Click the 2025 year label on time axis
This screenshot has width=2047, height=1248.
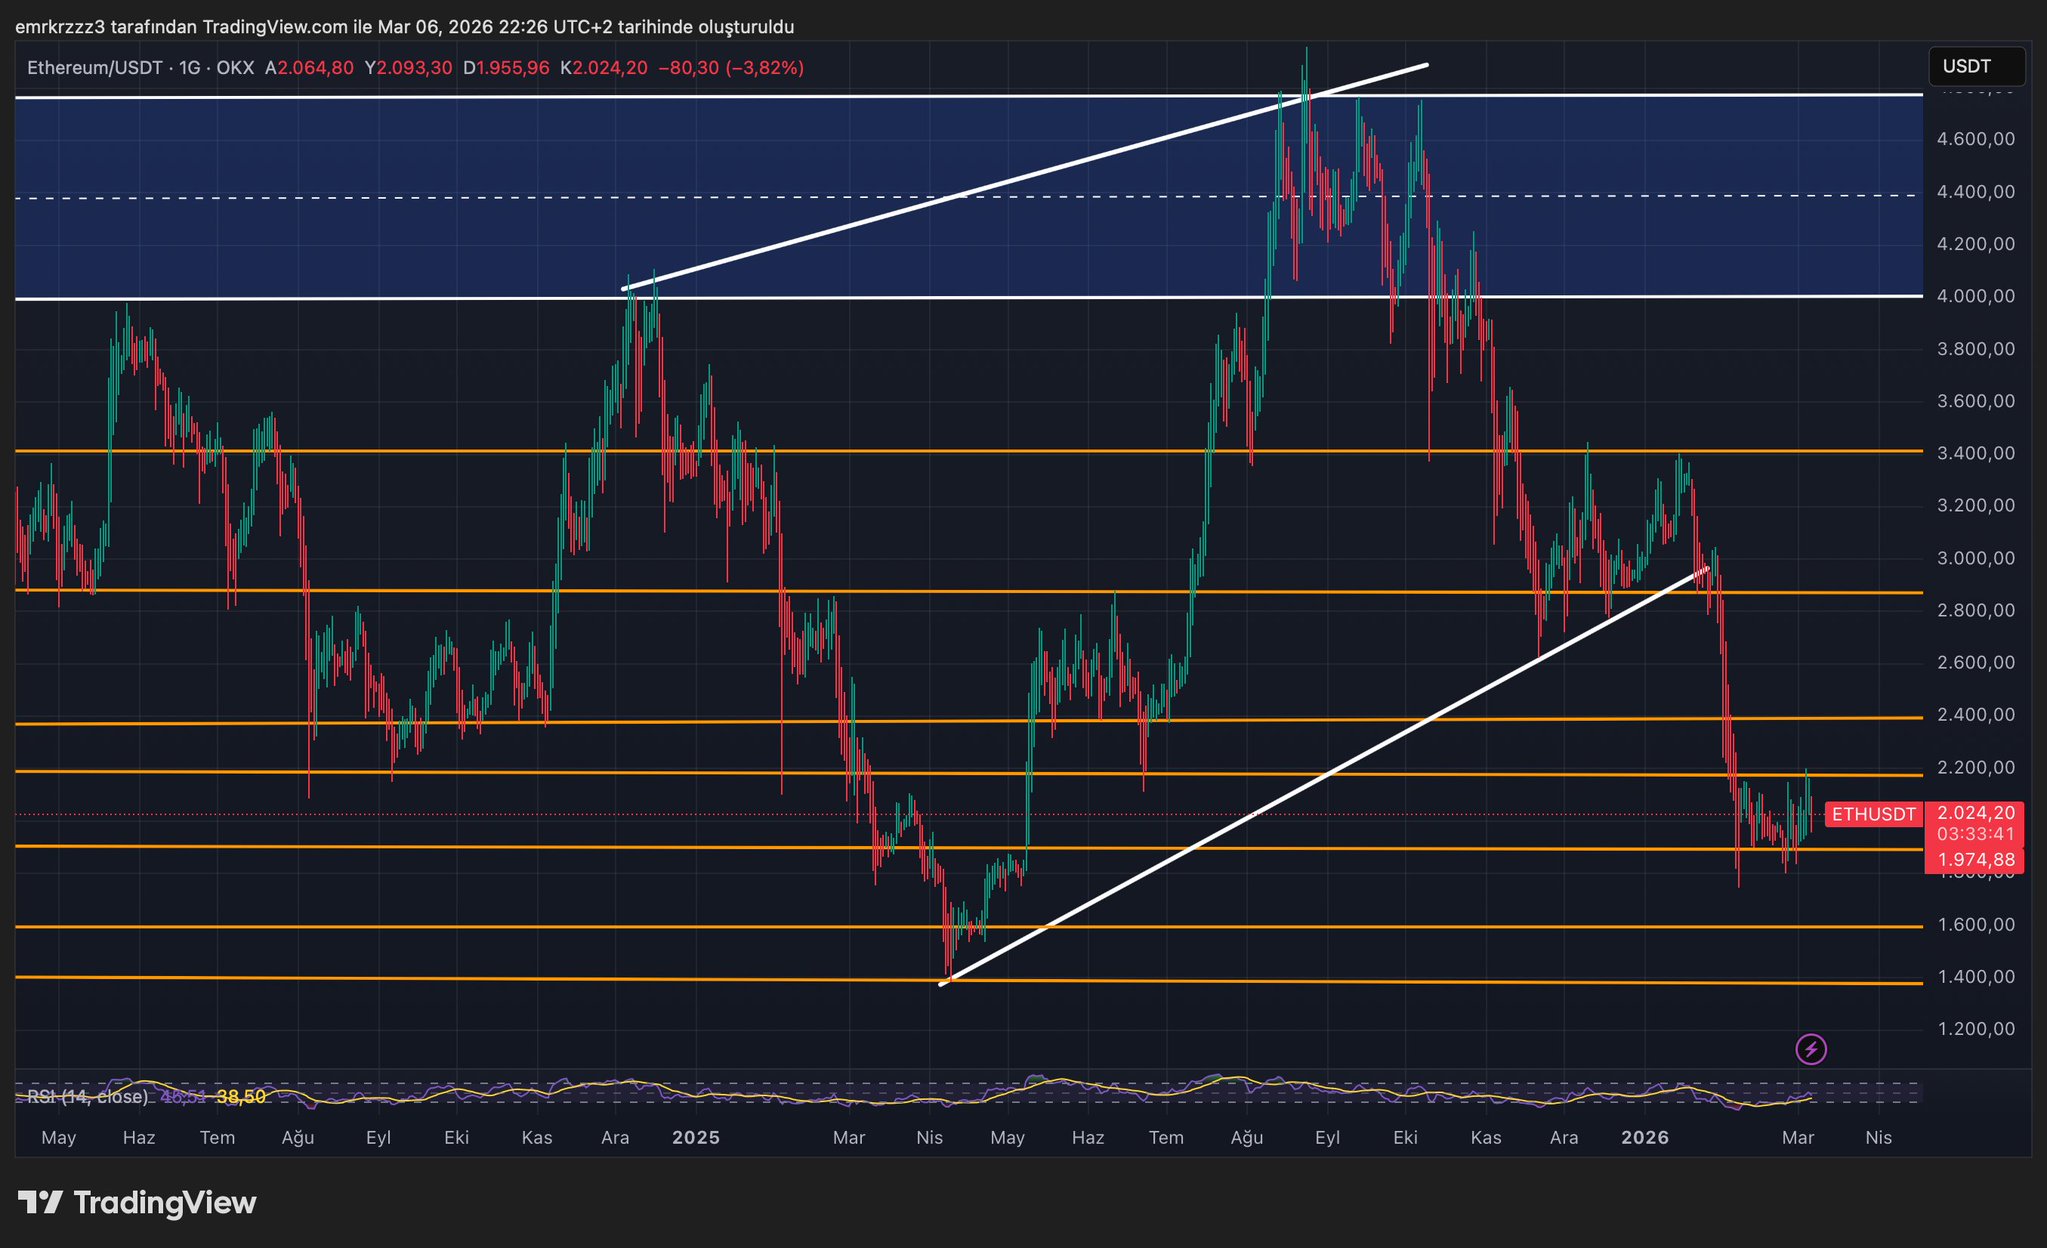(x=695, y=1138)
